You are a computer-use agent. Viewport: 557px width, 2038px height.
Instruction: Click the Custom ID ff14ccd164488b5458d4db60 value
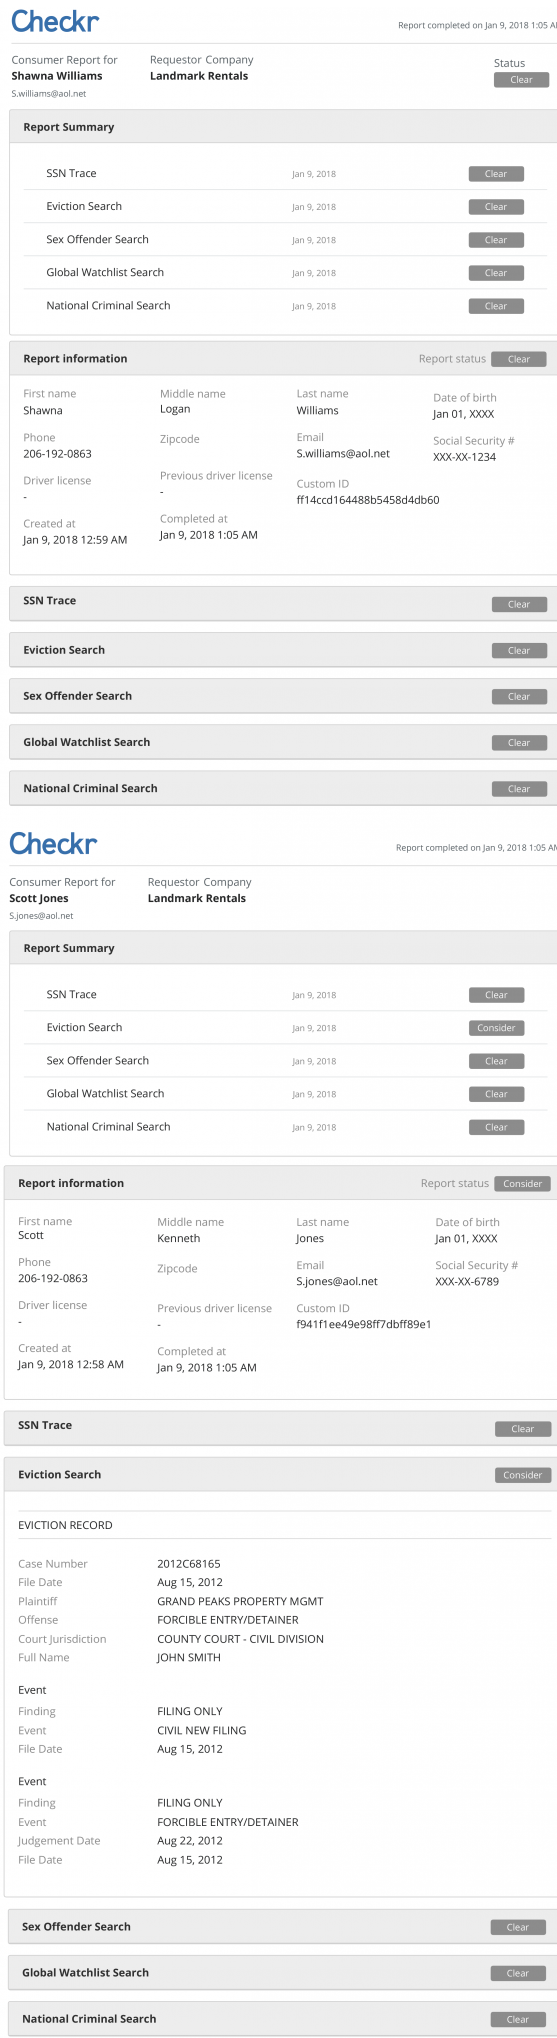368,500
